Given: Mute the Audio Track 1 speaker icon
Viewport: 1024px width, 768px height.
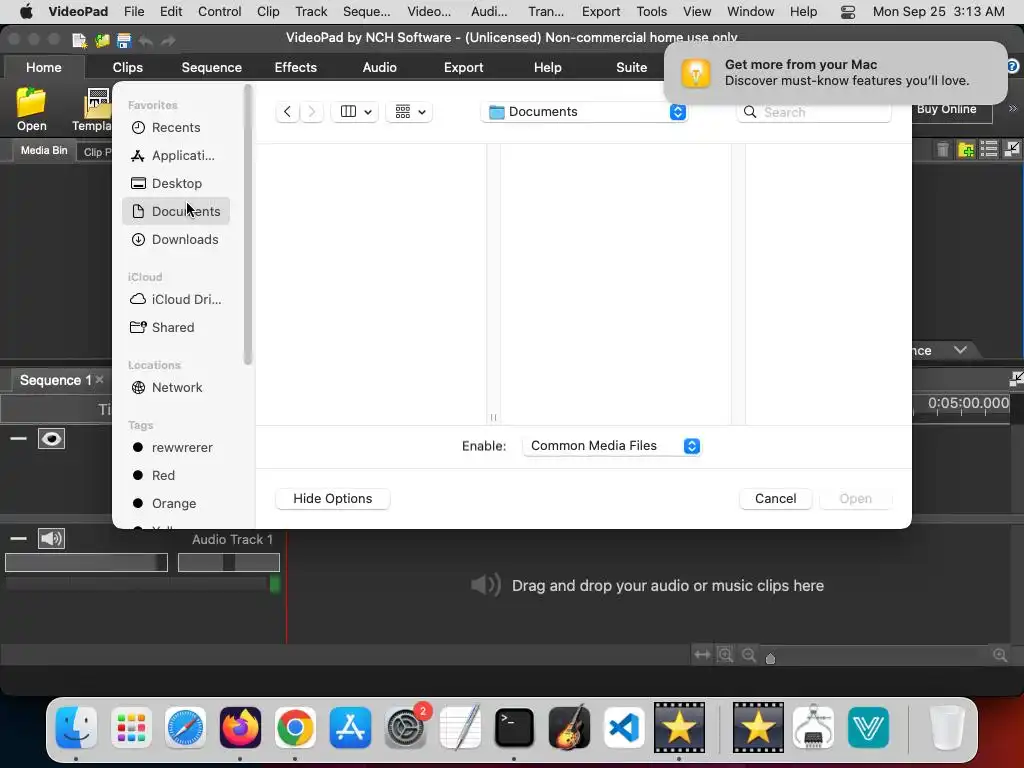Looking at the screenshot, I should 52,539.
